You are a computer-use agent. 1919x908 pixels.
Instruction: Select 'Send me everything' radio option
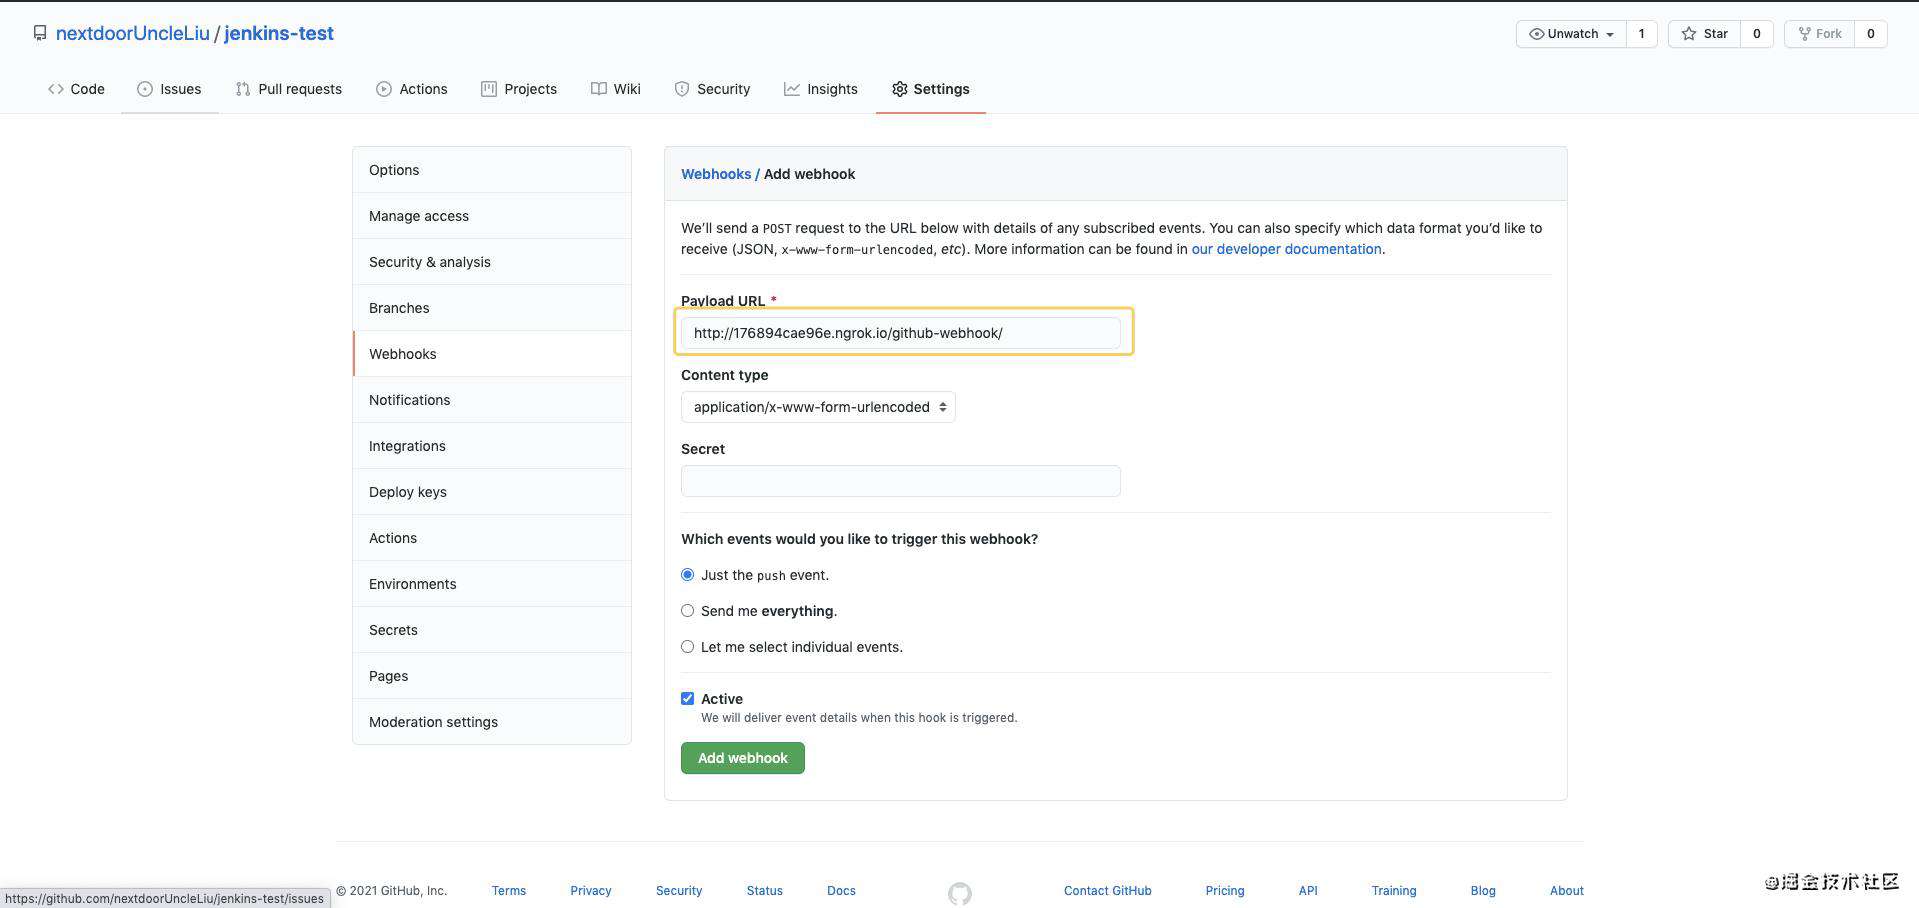tap(688, 611)
